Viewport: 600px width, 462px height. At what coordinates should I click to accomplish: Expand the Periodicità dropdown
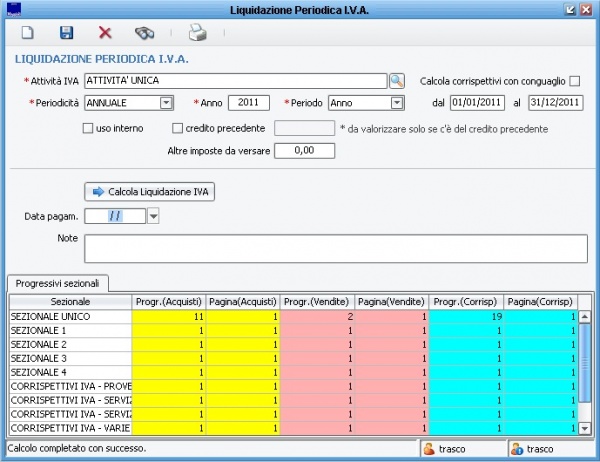(x=166, y=102)
